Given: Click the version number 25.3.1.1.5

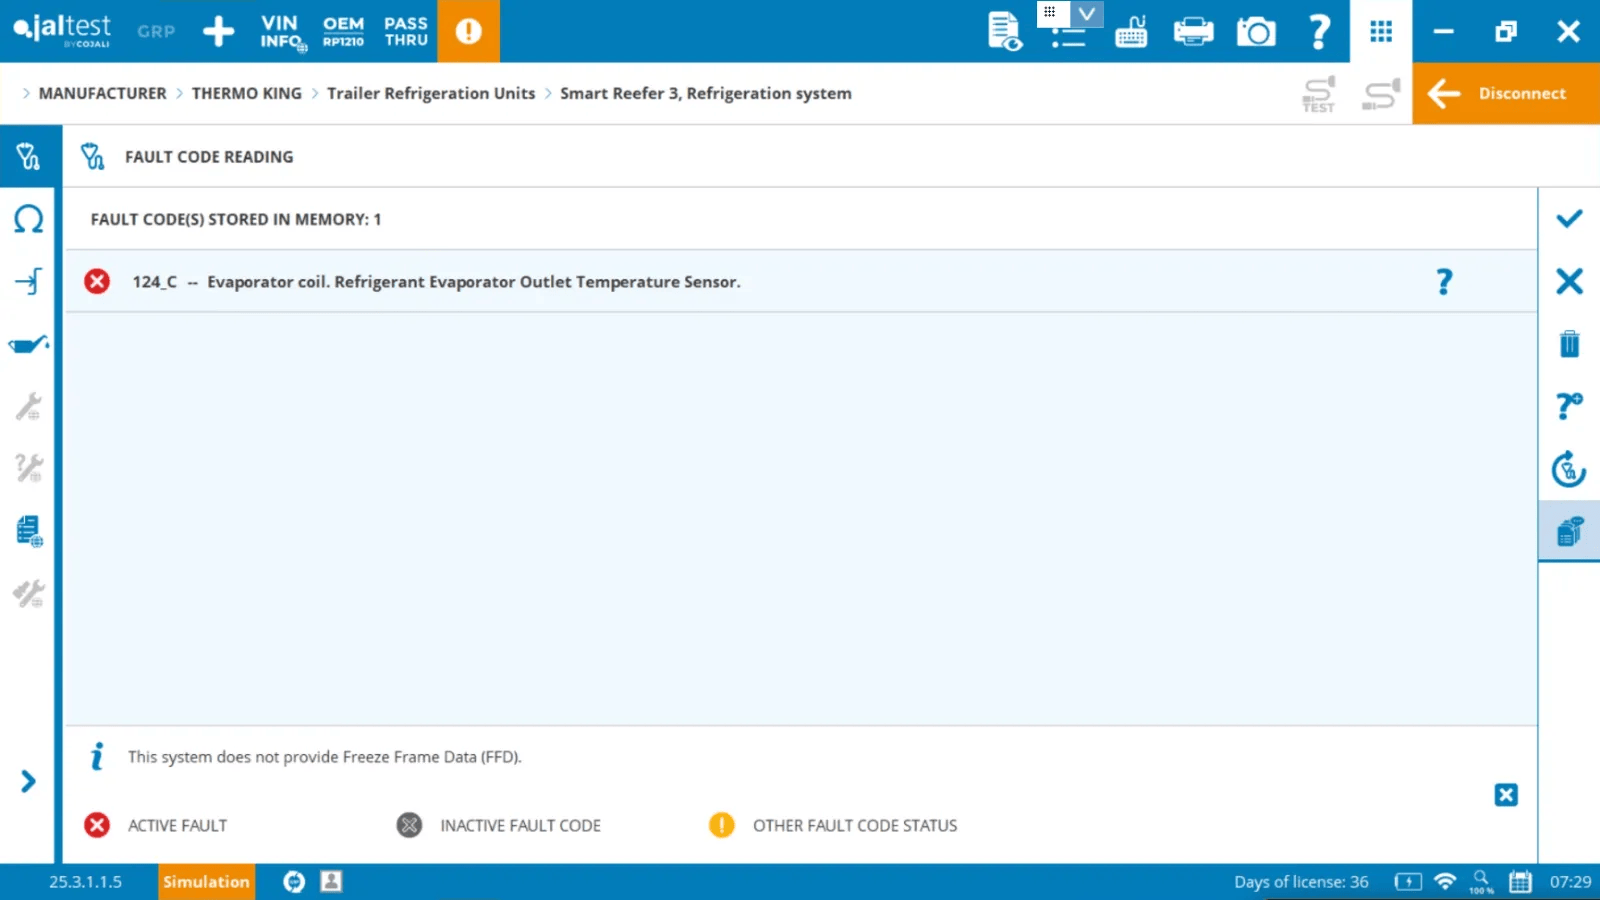Looking at the screenshot, I should 86,881.
